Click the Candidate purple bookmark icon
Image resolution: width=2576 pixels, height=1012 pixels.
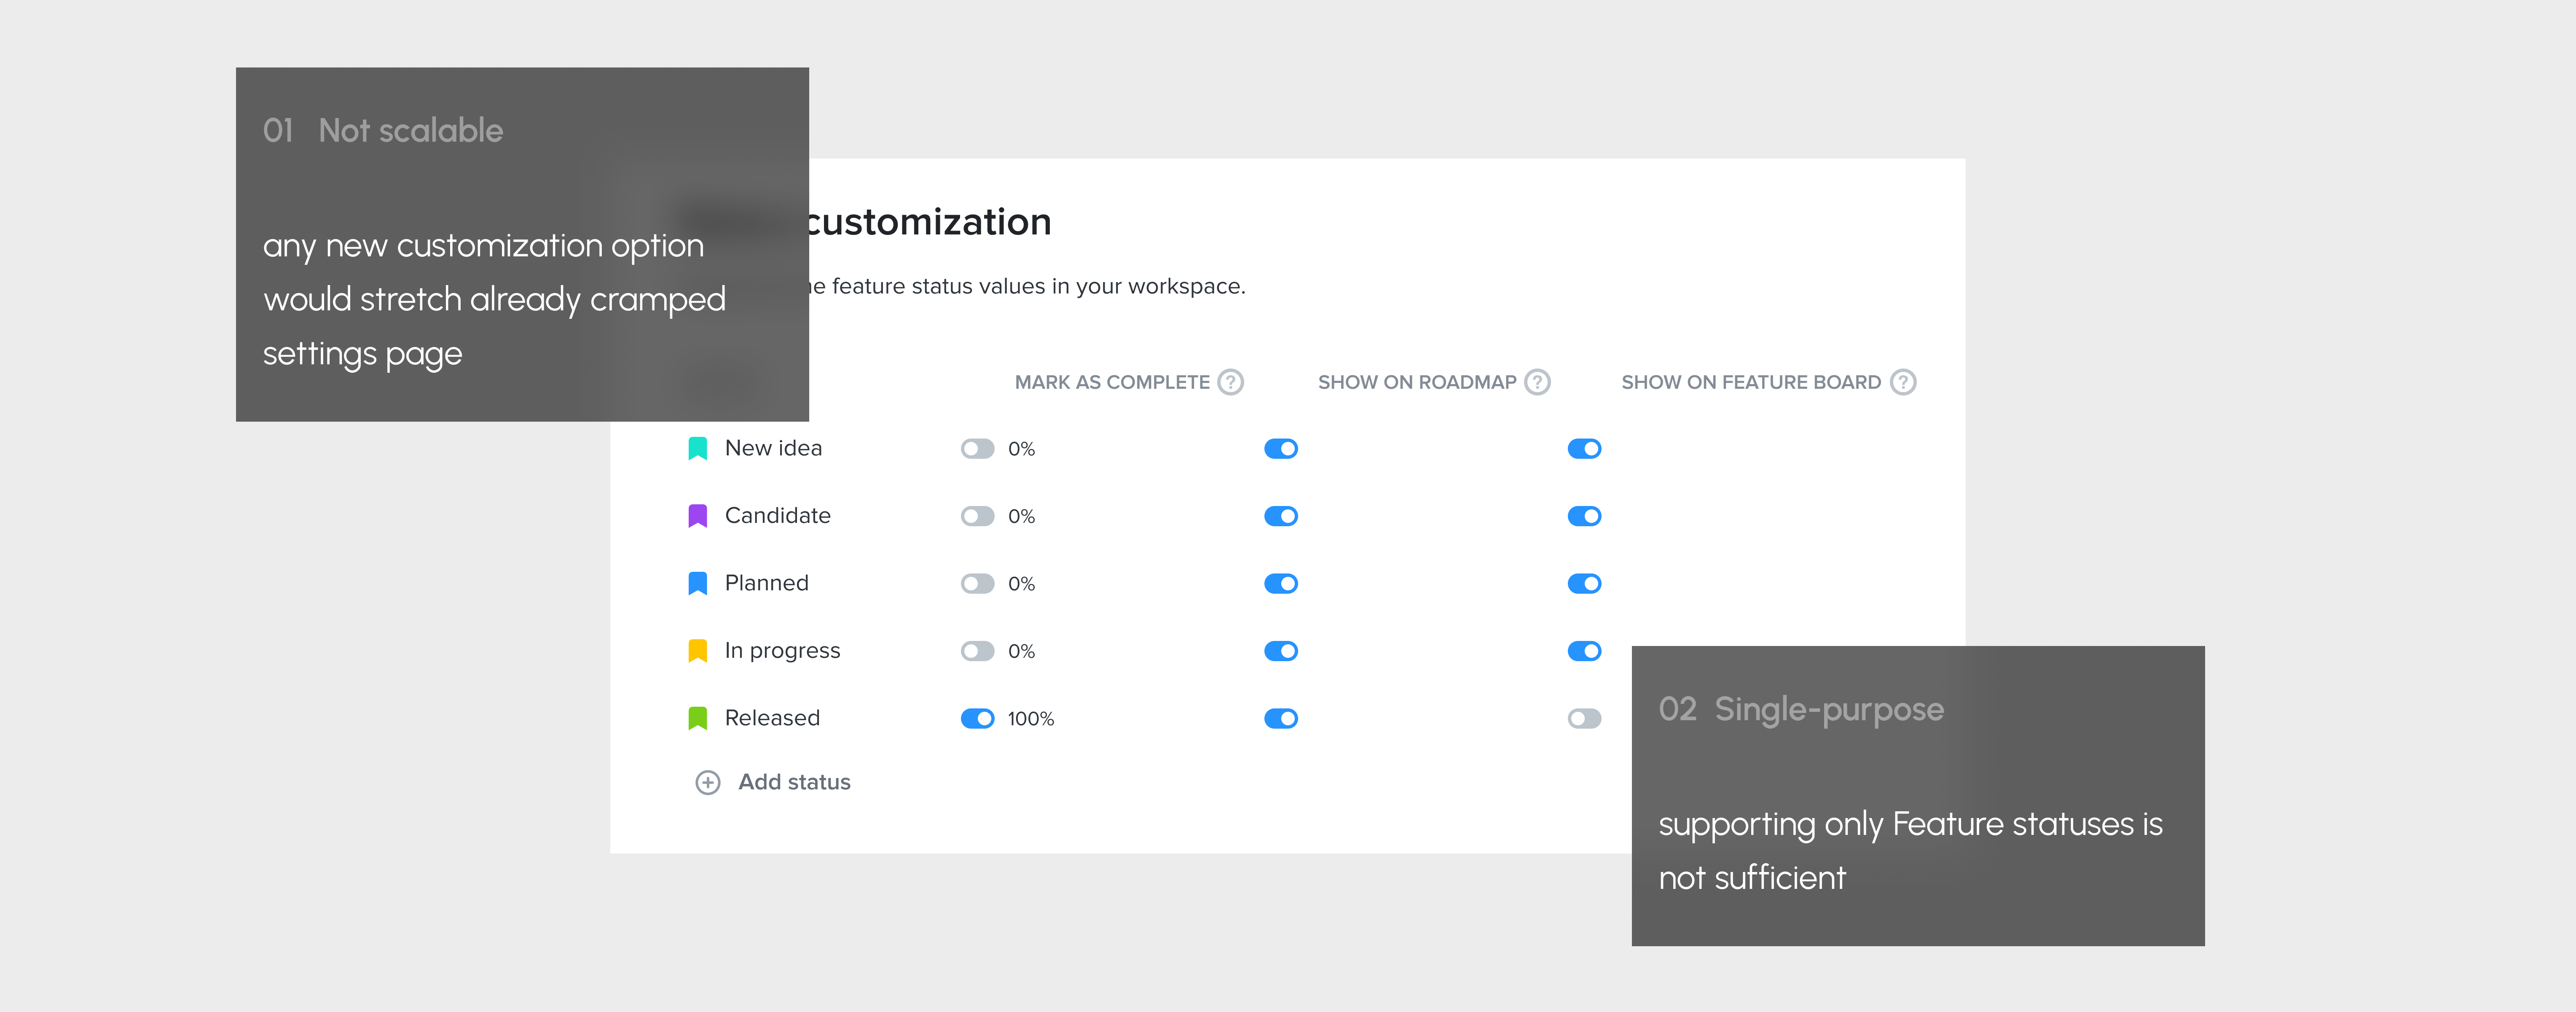[x=698, y=516]
